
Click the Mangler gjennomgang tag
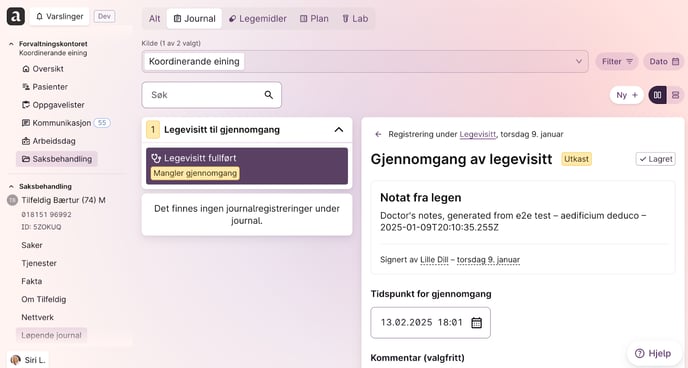pos(195,173)
